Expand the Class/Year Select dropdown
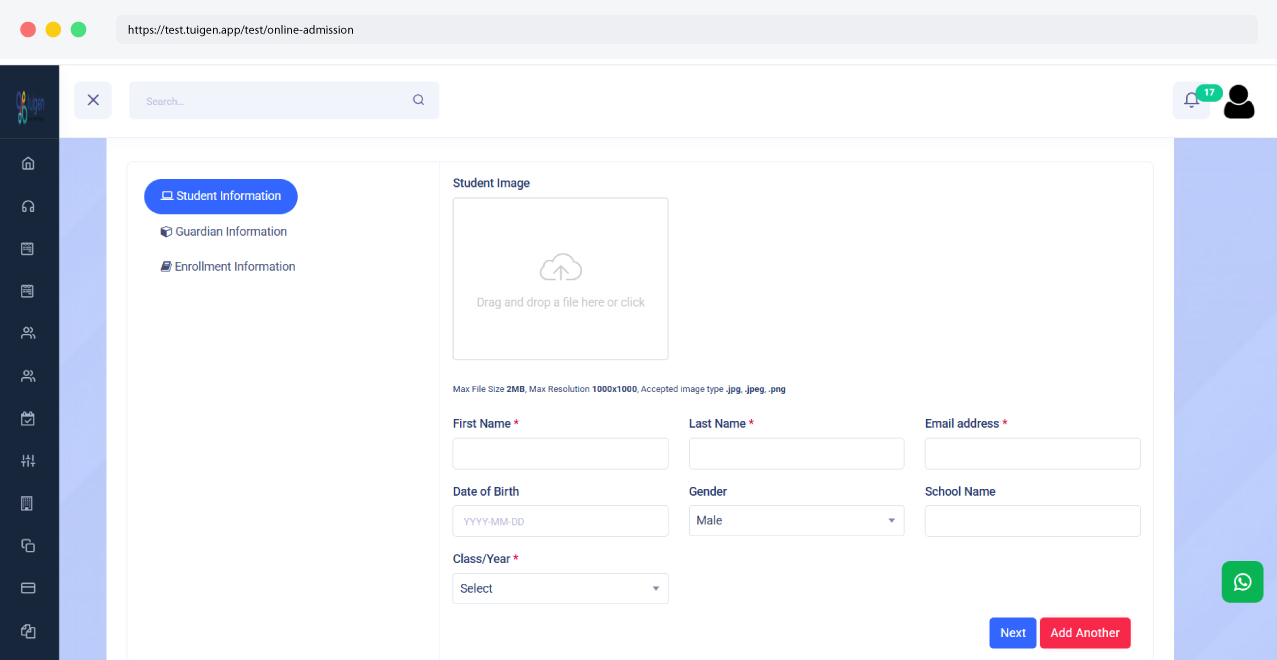Viewport: 1277px width, 660px height. 560,589
